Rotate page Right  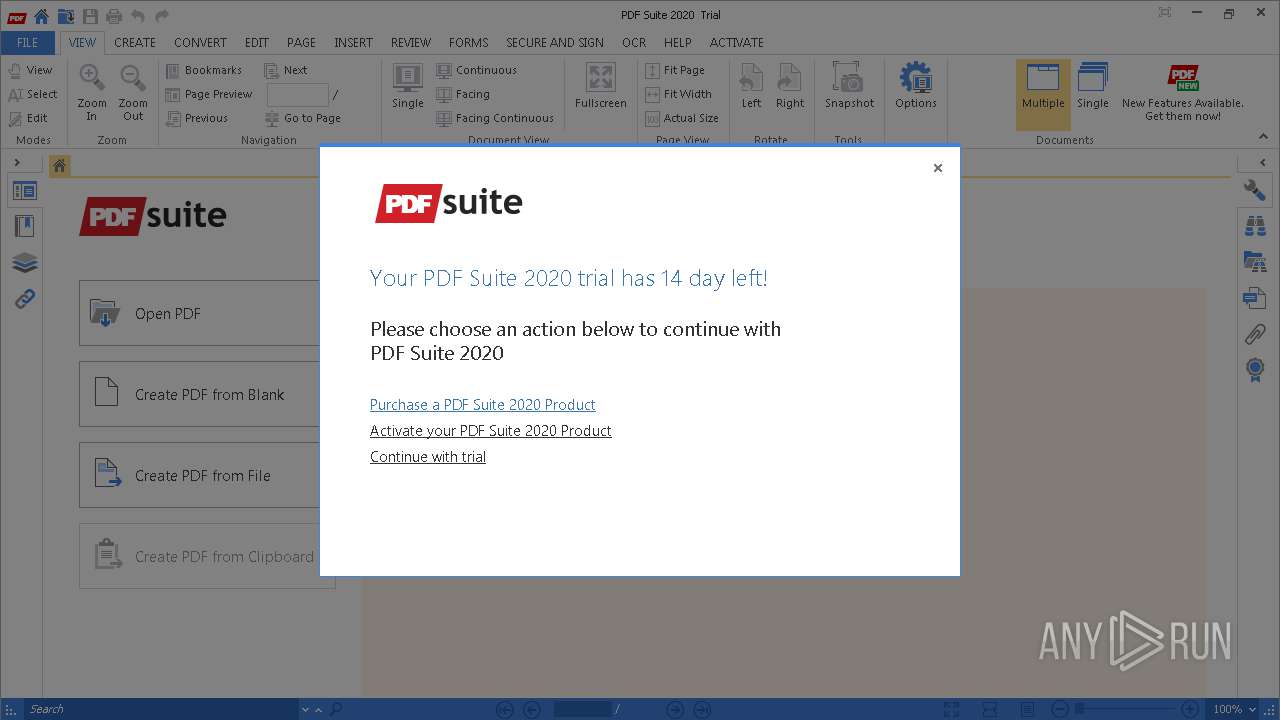(x=790, y=87)
